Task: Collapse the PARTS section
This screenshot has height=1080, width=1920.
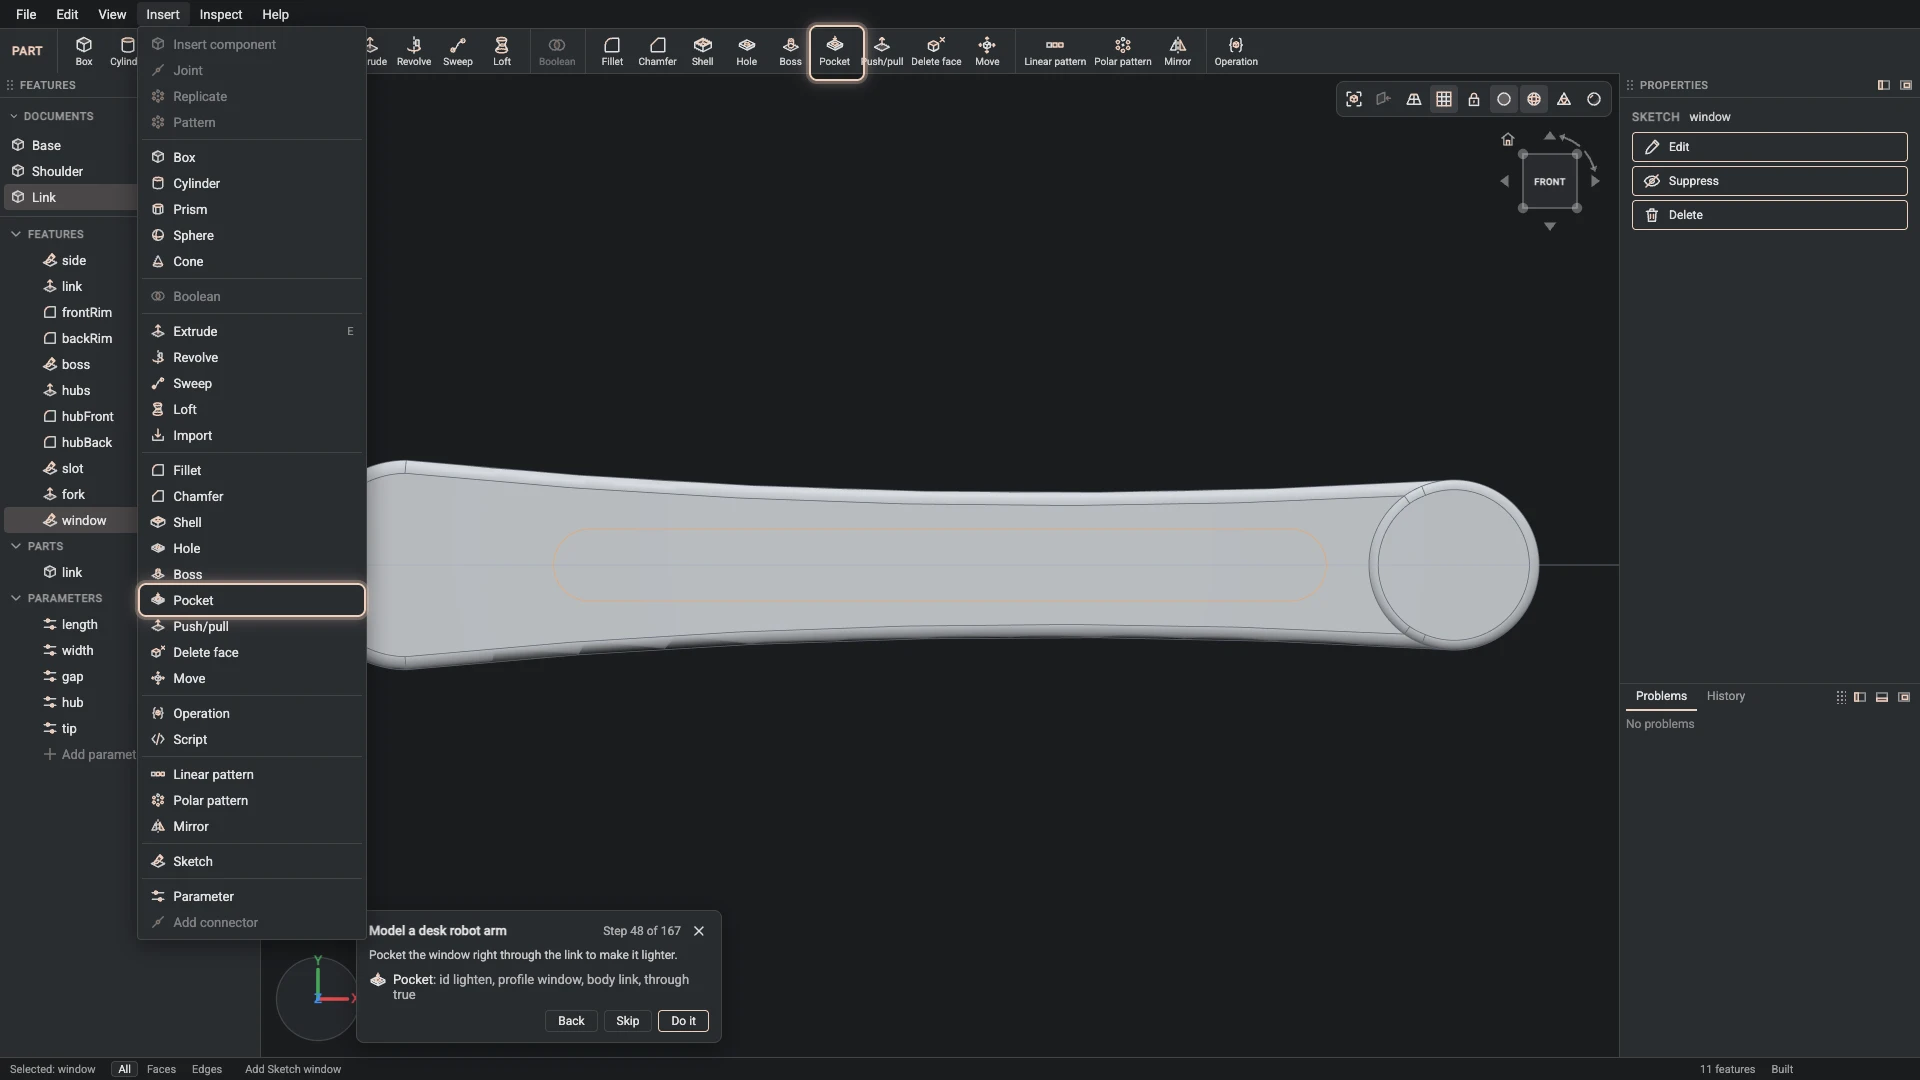Action: tap(16, 546)
